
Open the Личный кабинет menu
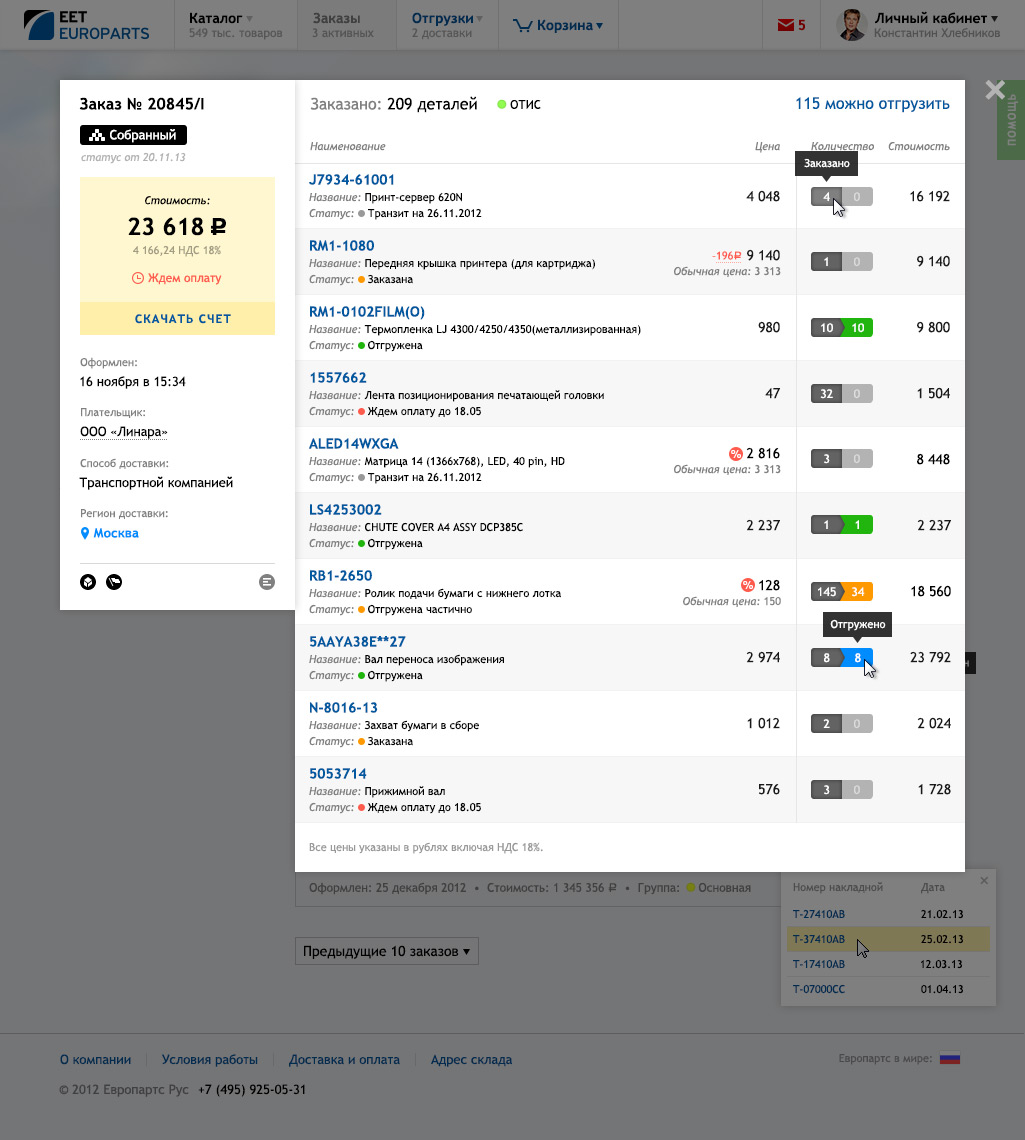(936, 18)
